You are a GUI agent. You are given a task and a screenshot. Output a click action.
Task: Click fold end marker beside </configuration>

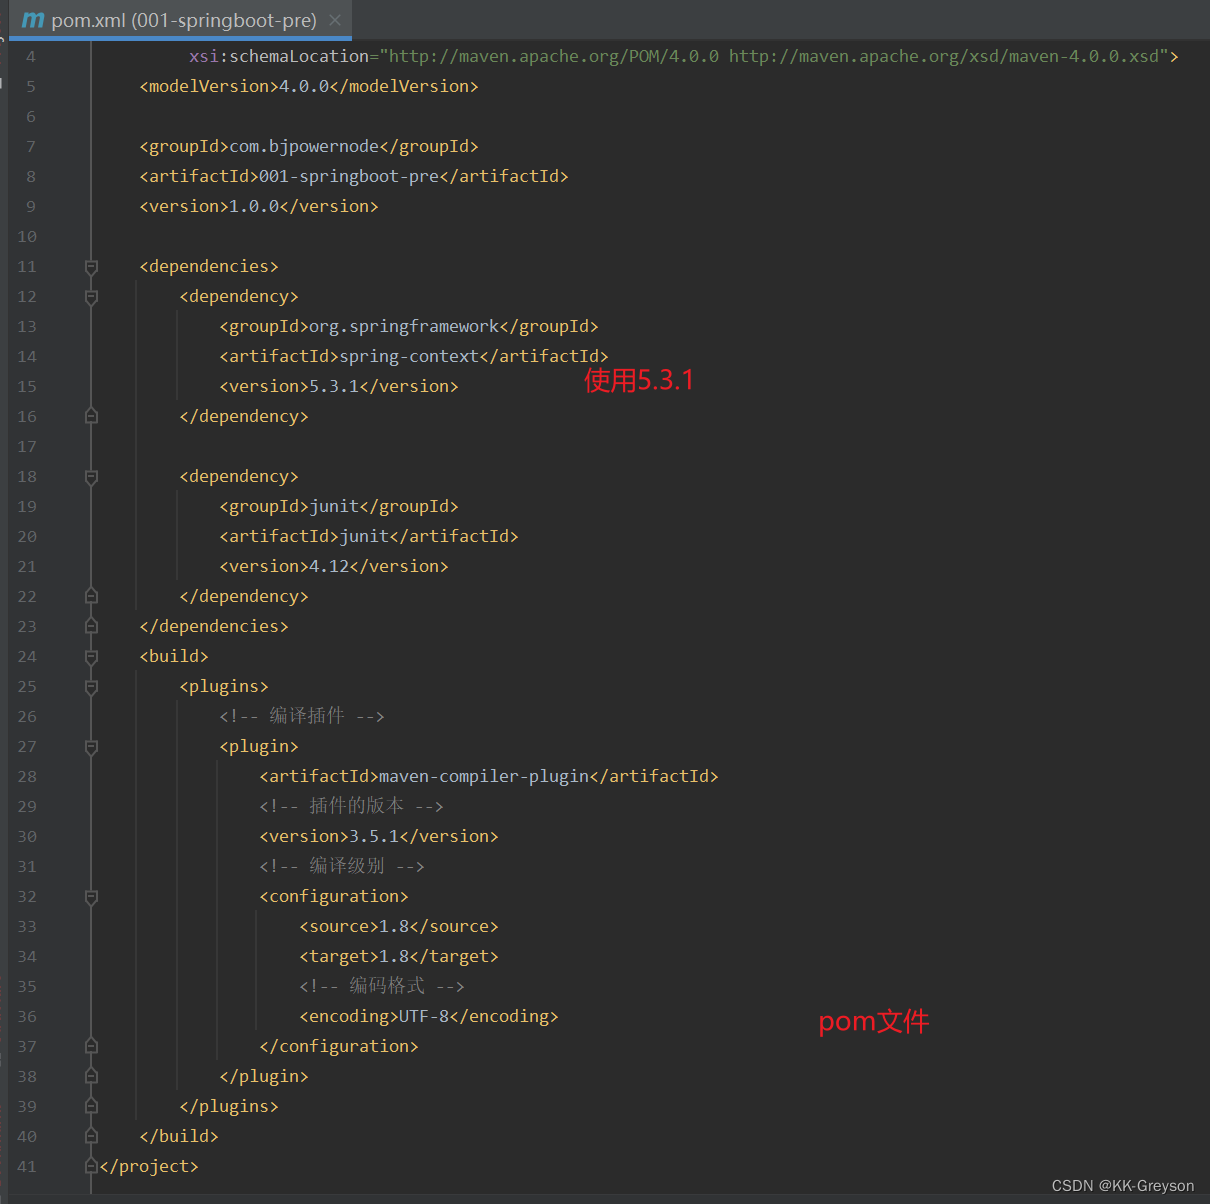coord(91,1046)
